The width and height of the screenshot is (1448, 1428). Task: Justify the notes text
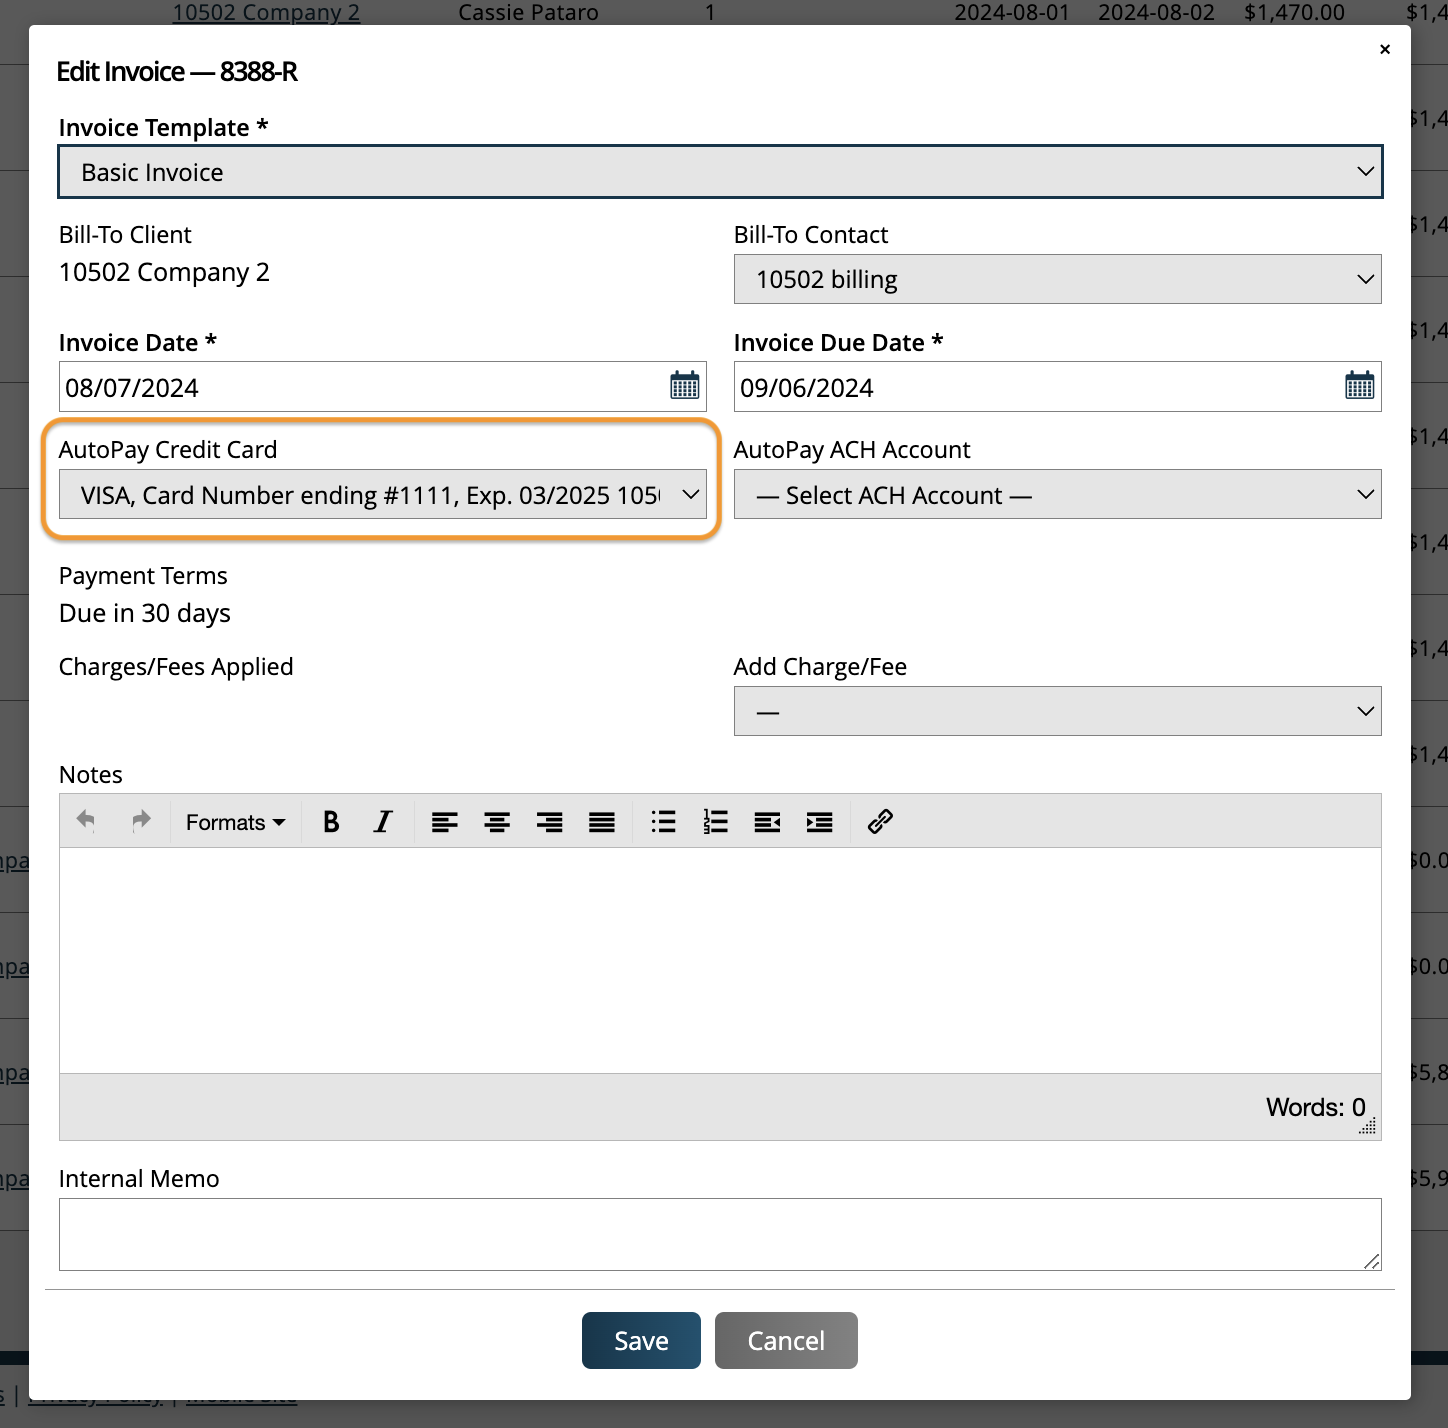pos(601,822)
